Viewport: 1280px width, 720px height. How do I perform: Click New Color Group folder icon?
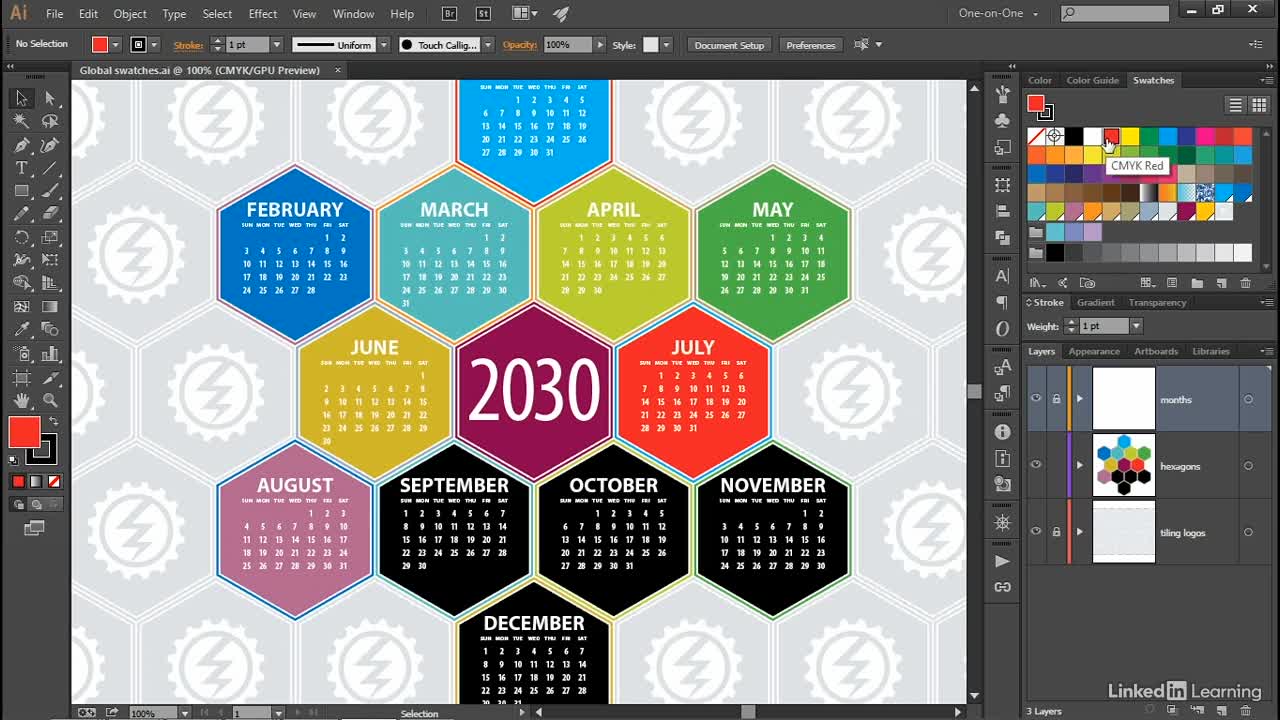1196,283
